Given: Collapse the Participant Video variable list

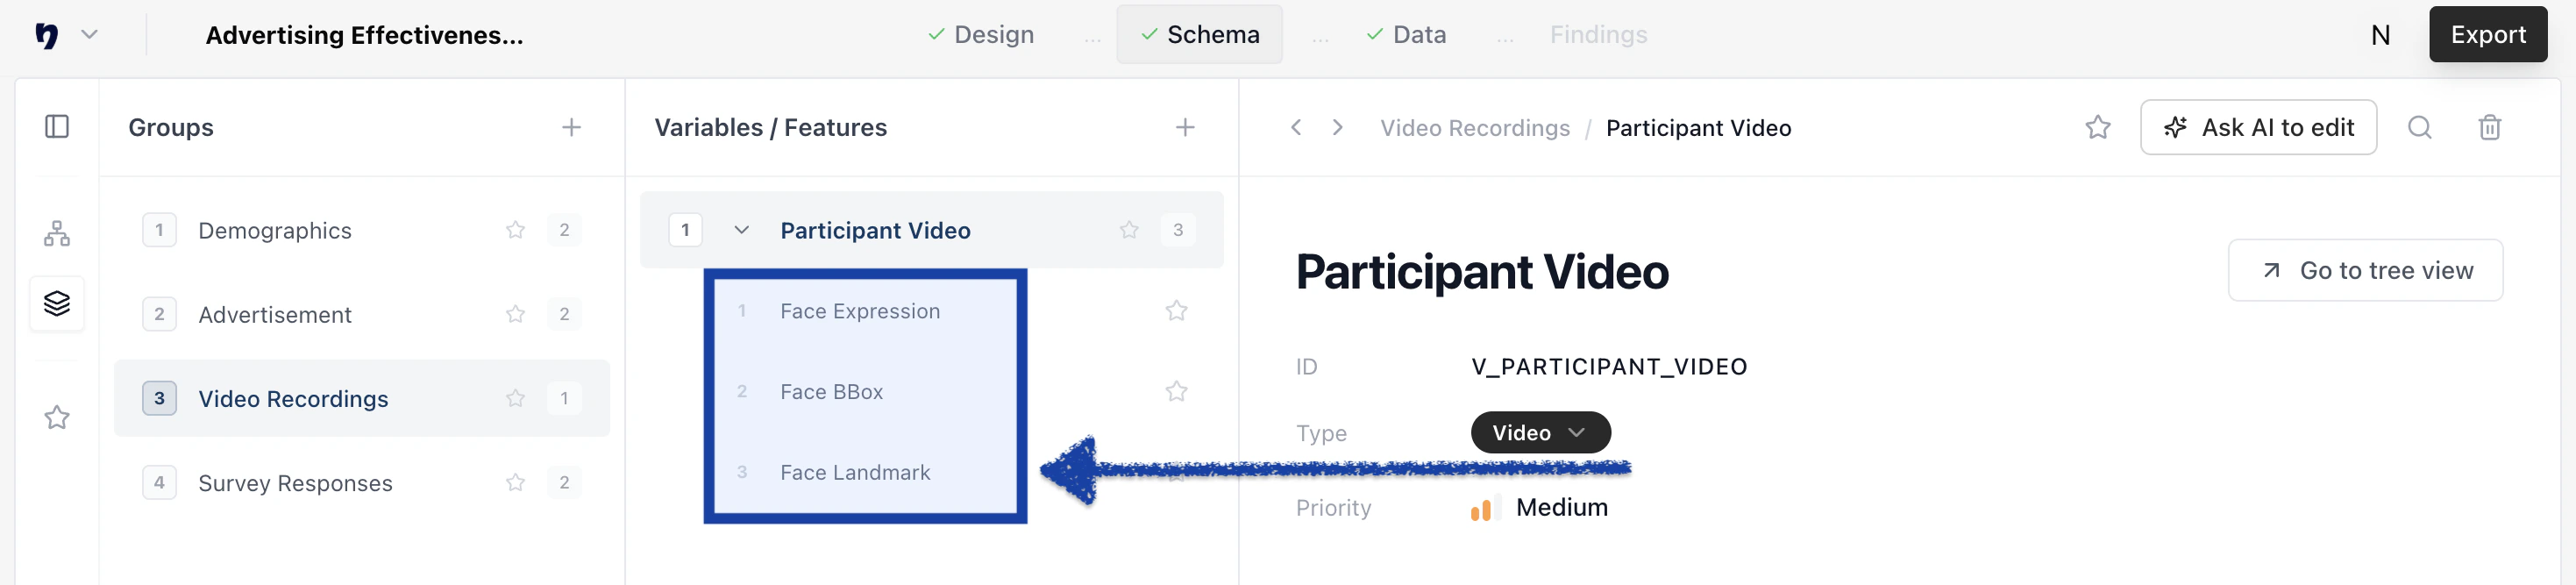Looking at the screenshot, I should click(x=741, y=229).
